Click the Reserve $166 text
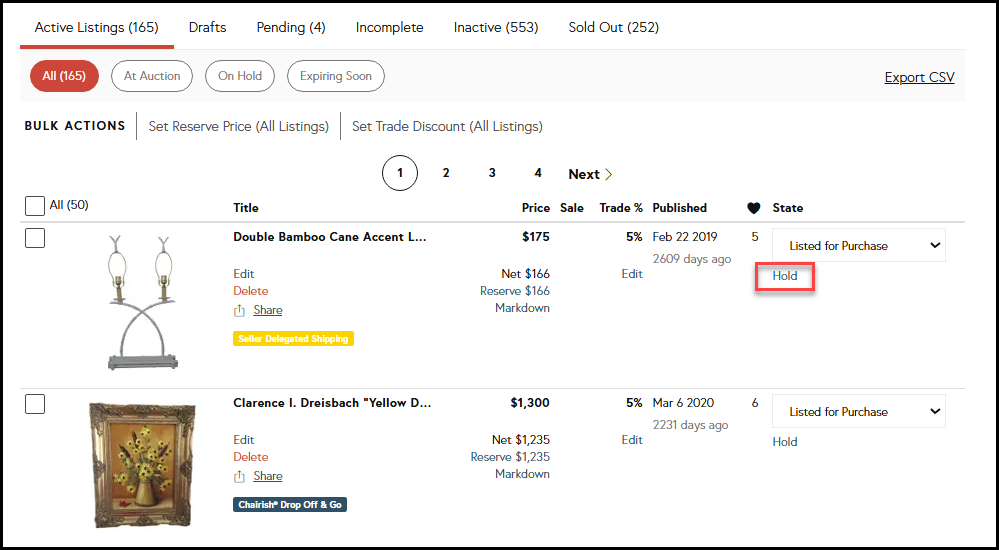 (515, 291)
